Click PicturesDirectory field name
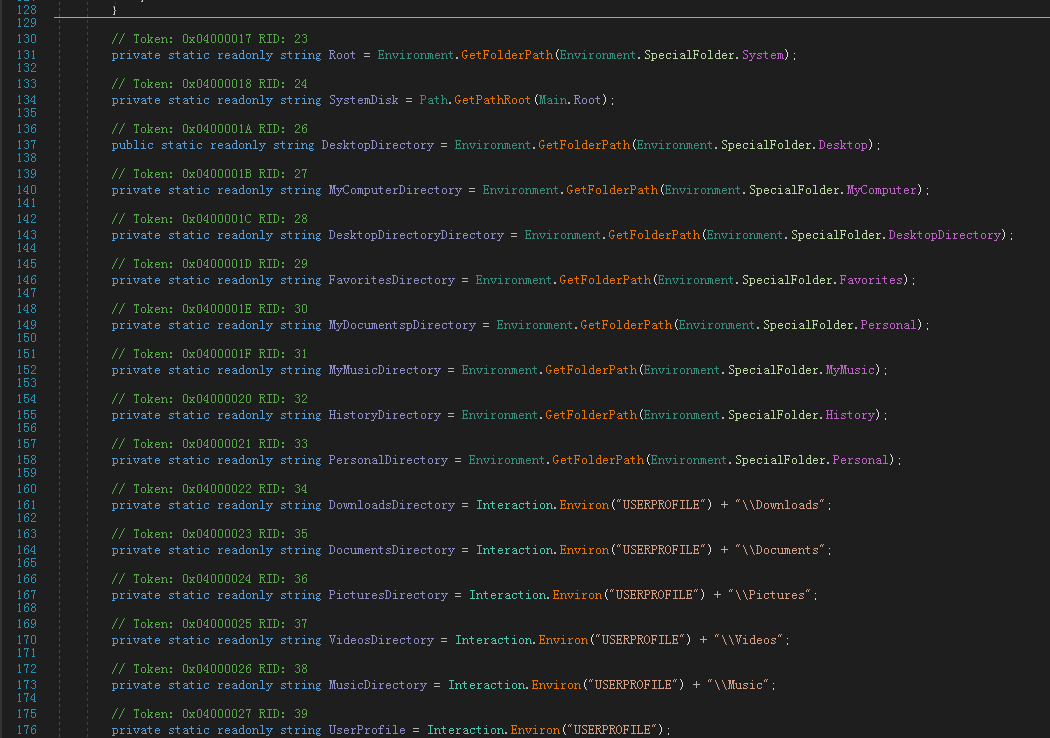The width and height of the screenshot is (1050, 738). click(x=388, y=595)
